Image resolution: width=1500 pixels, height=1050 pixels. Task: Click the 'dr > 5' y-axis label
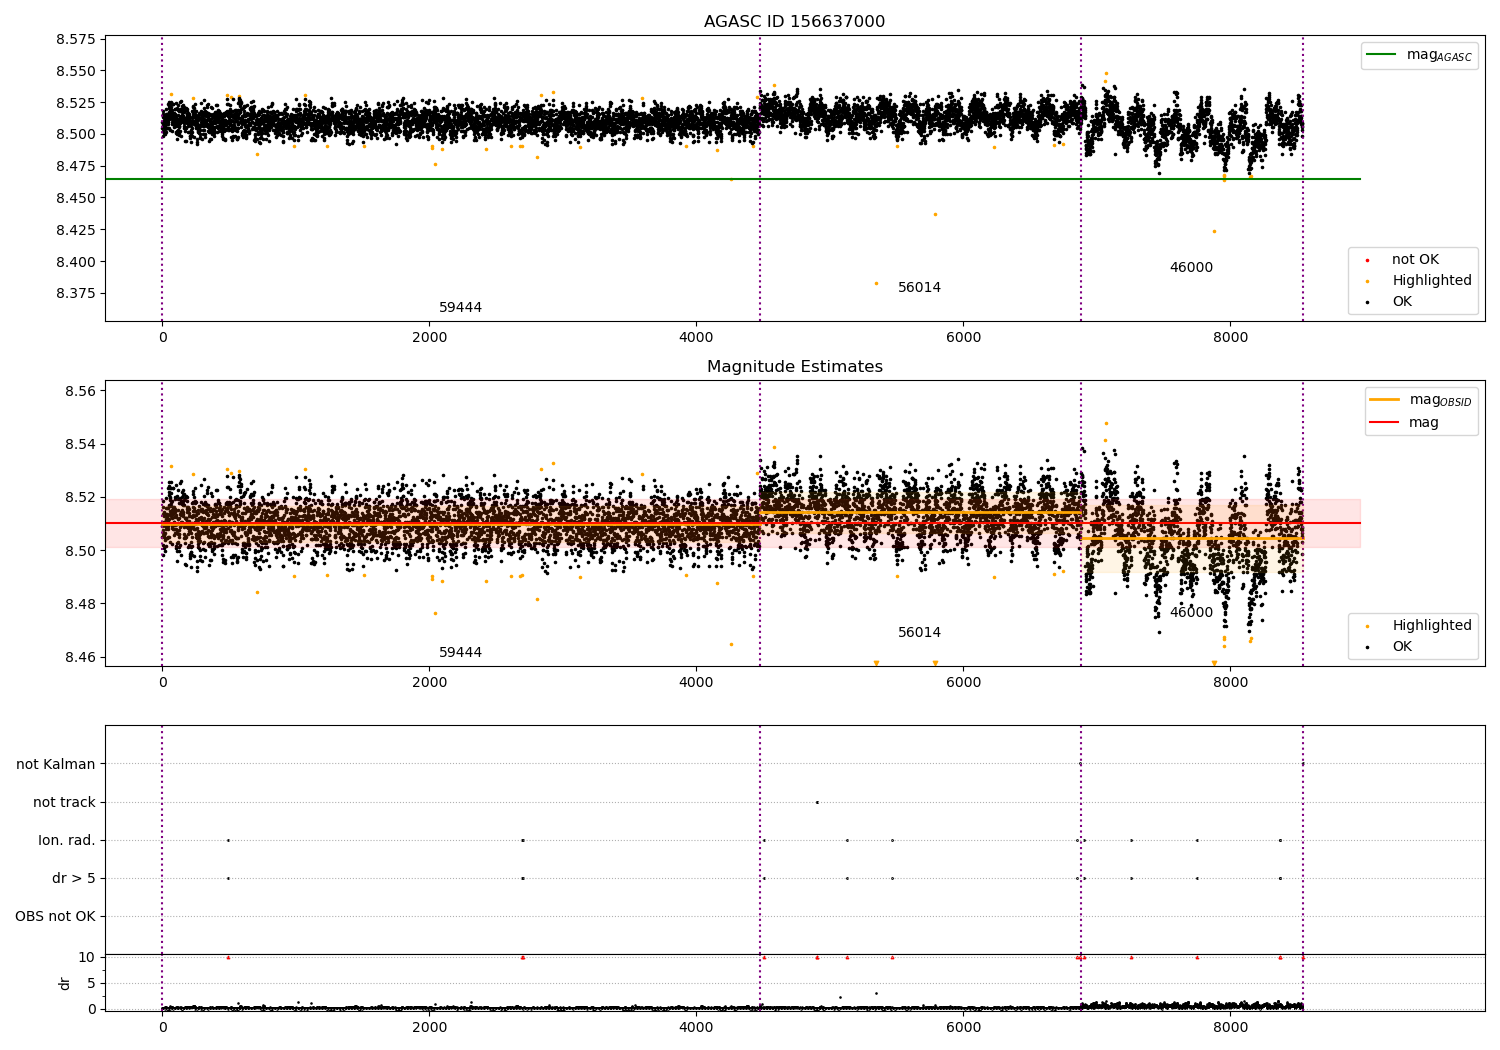[x=74, y=879]
